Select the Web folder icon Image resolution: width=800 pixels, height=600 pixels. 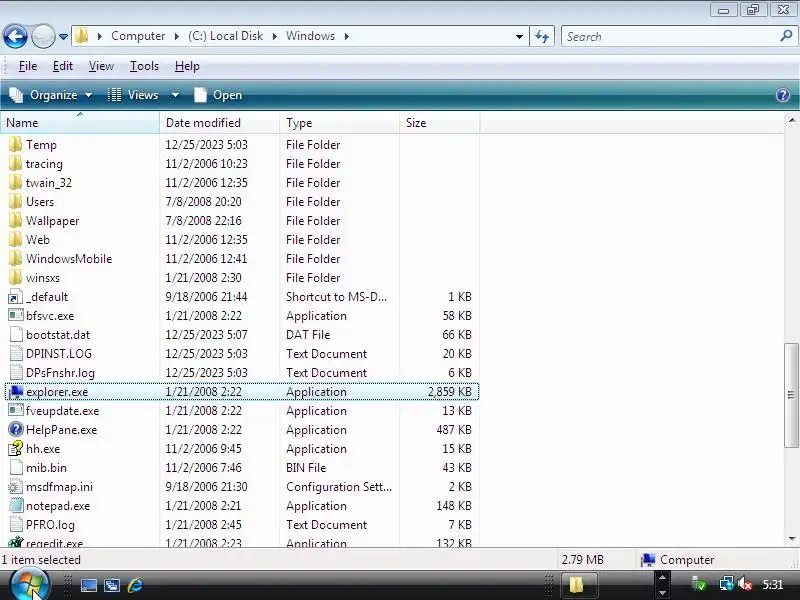pos(16,239)
